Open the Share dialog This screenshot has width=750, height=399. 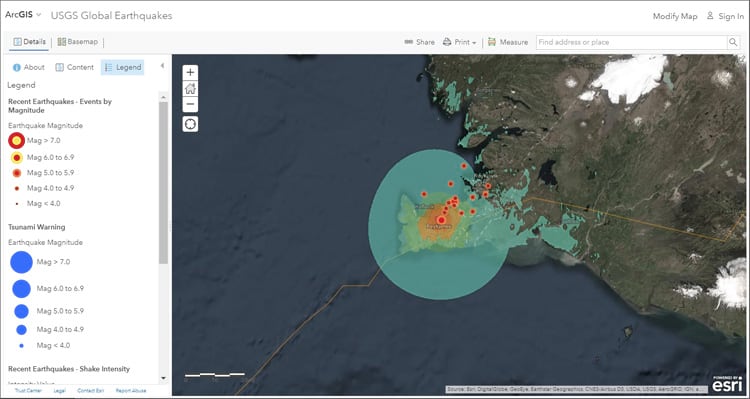pos(419,42)
